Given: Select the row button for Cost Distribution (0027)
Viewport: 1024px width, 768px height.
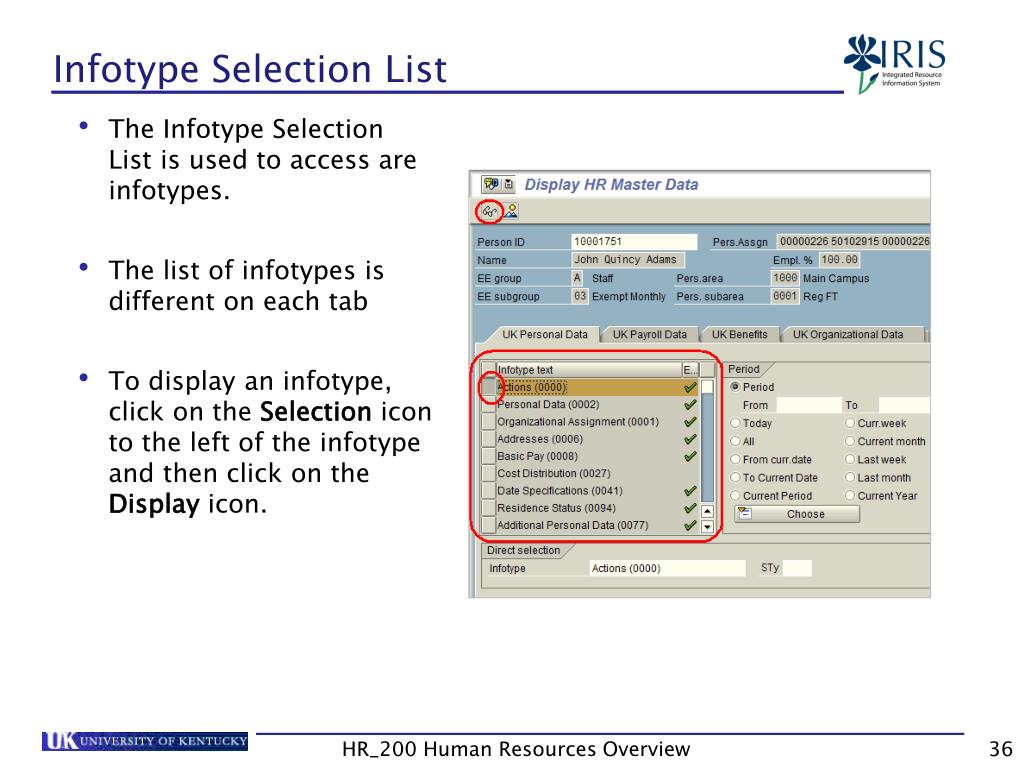Looking at the screenshot, I should (488, 473).
